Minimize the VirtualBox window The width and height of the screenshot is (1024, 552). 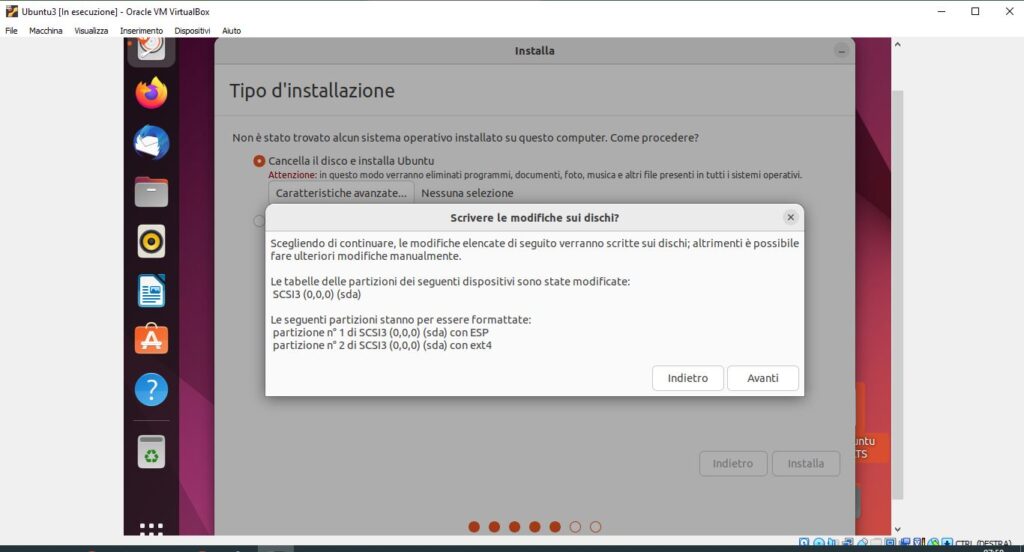click(x=941, y=11)
